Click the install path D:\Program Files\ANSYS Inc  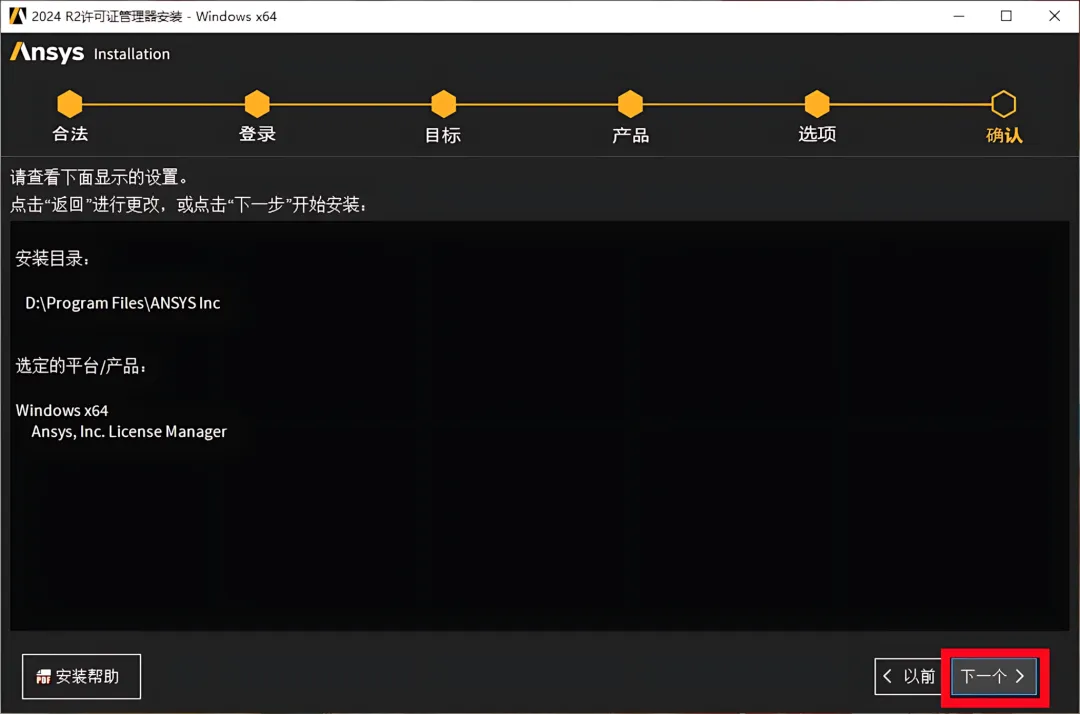123,303
